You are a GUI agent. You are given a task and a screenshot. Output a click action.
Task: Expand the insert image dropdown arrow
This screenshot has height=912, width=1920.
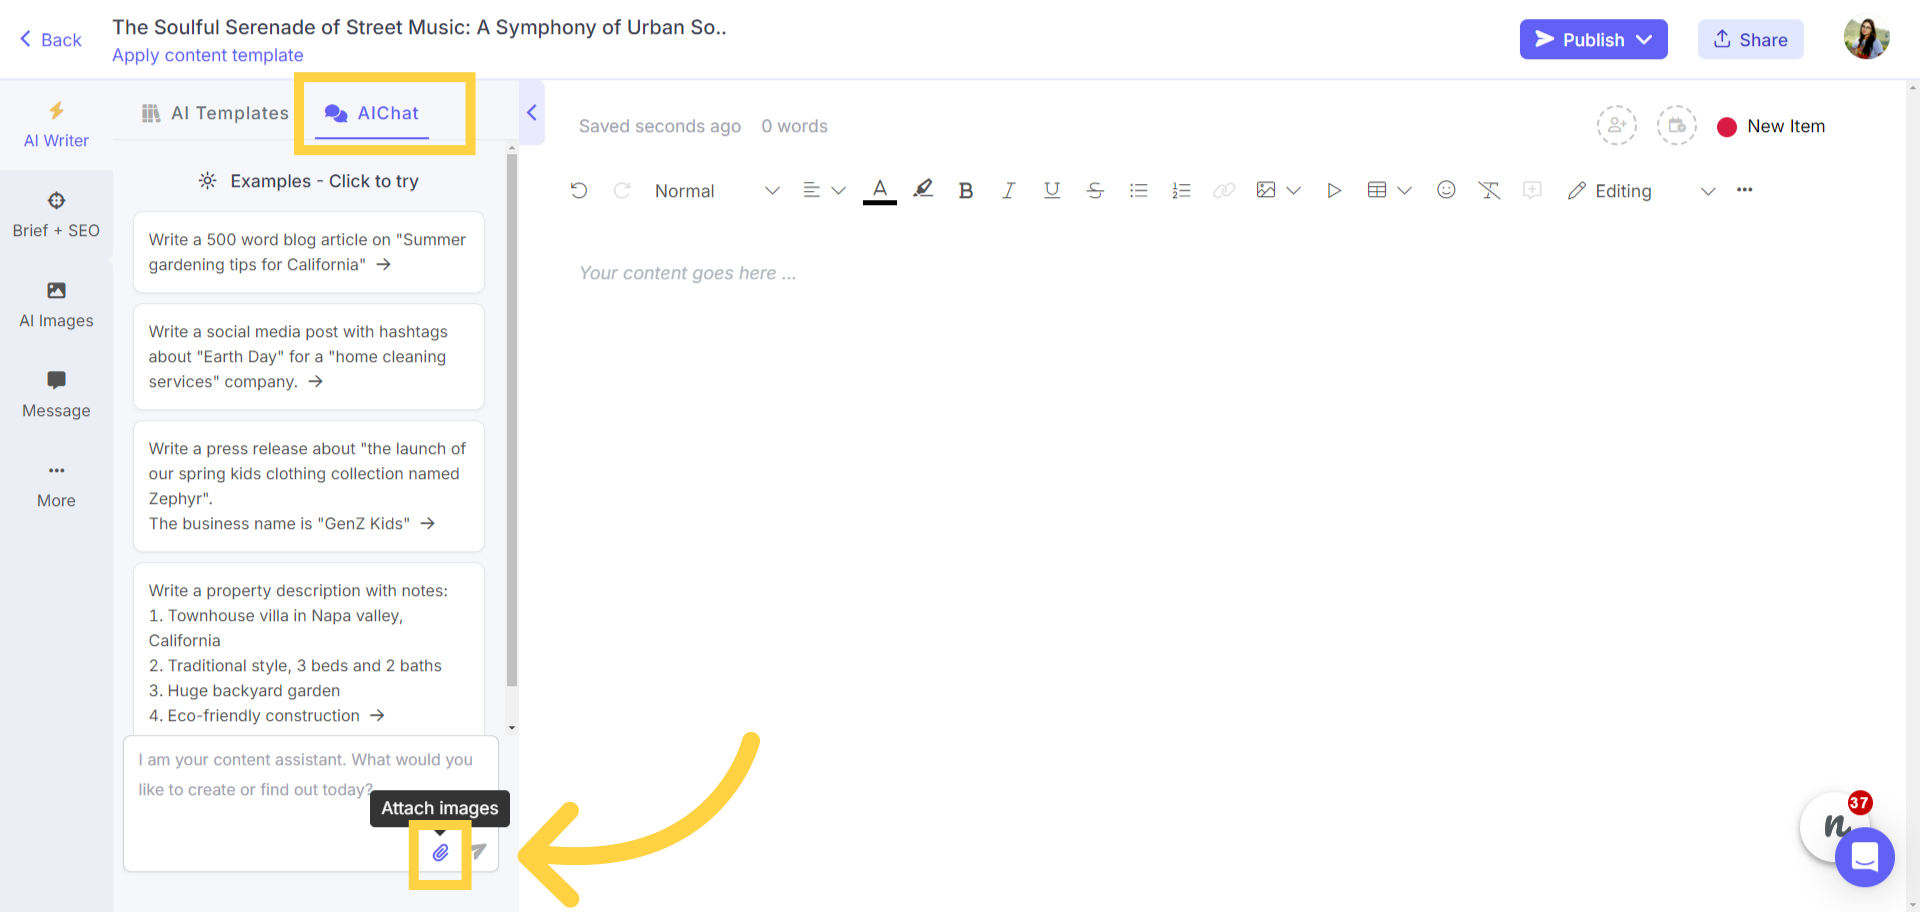(1293, 190)
